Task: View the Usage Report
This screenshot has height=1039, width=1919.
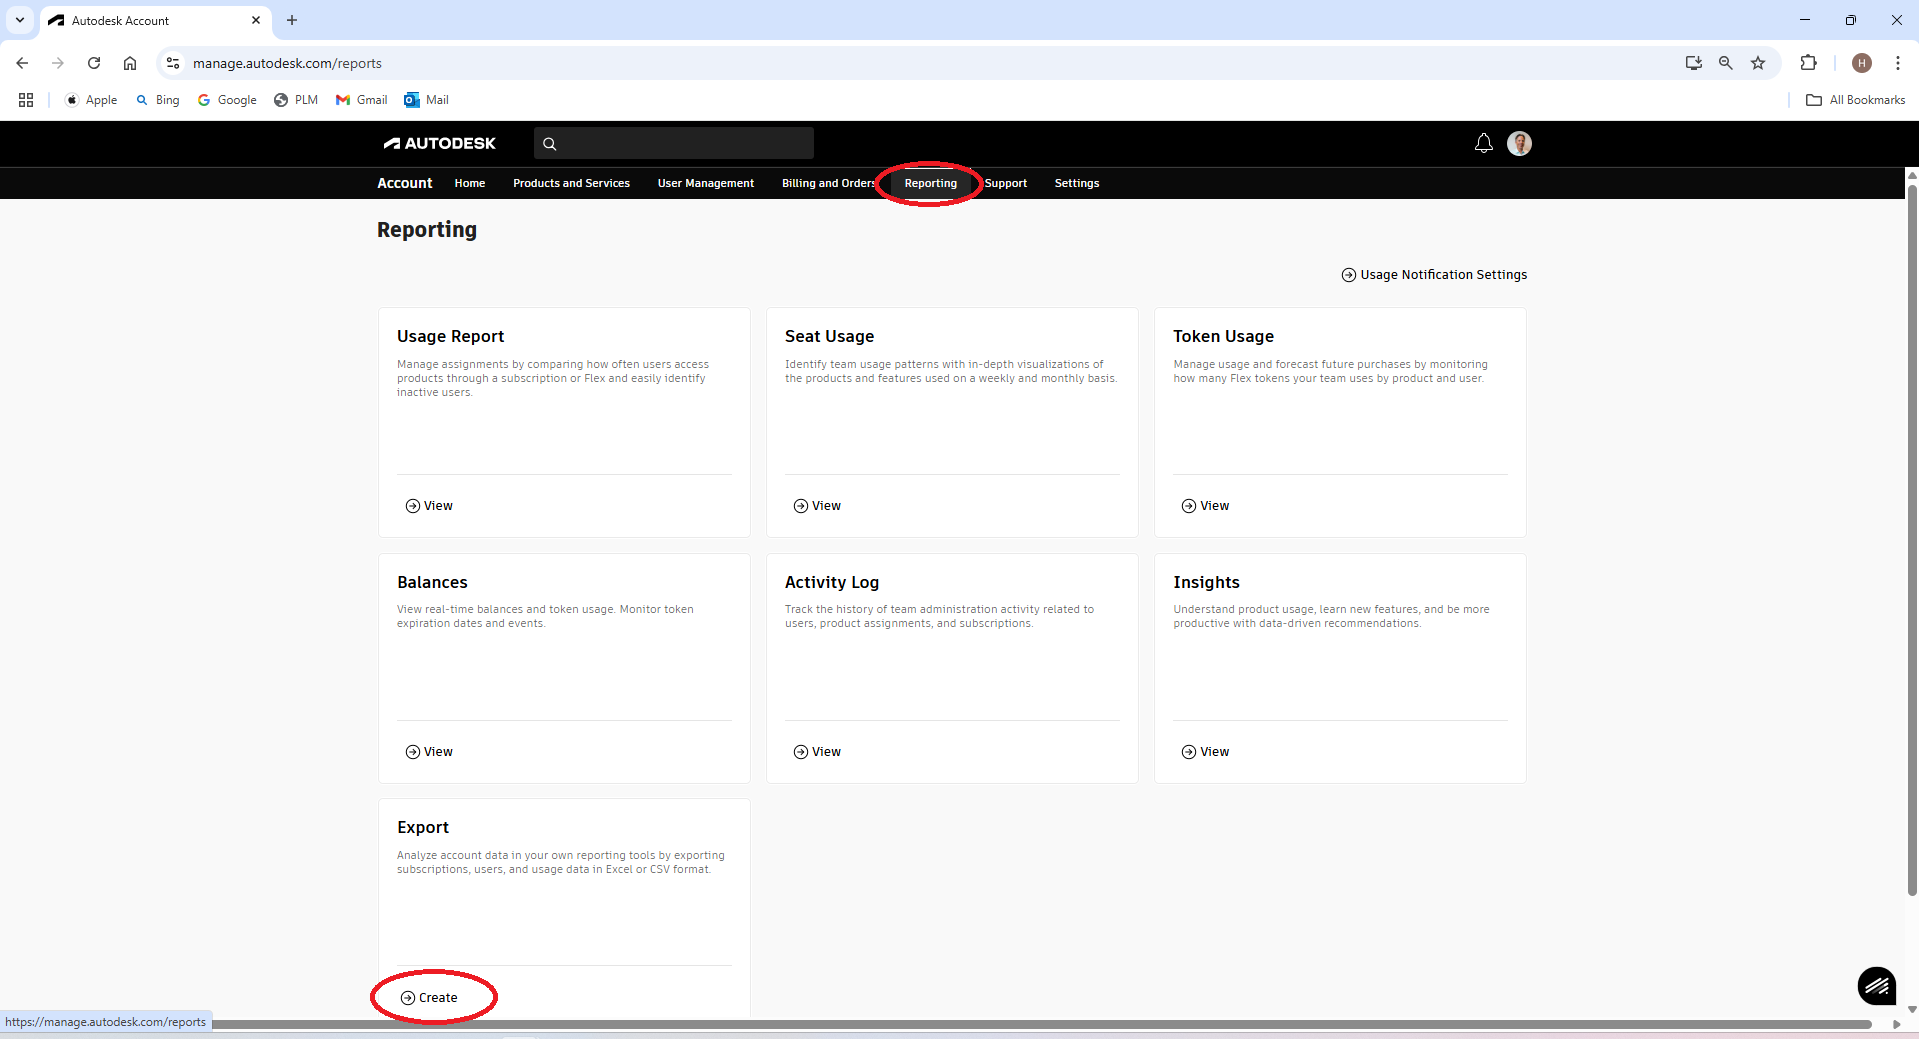Action: point(429,506)
